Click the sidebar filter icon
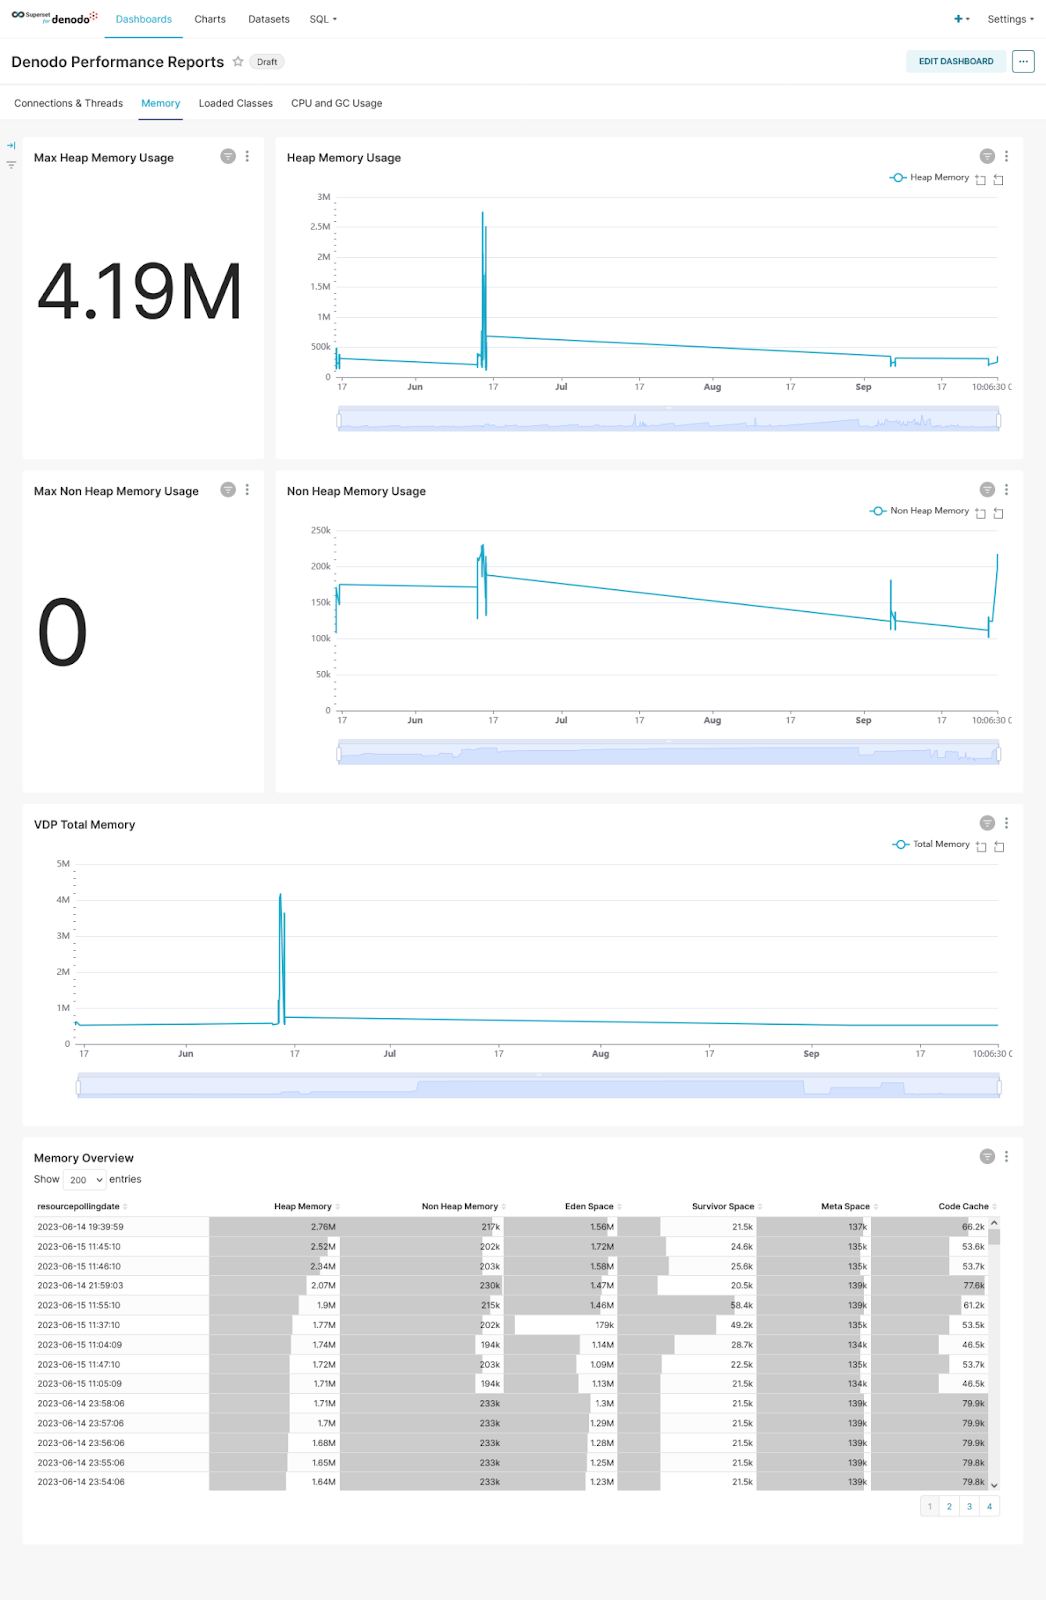1046x1600 pixels. click(11, 164)
